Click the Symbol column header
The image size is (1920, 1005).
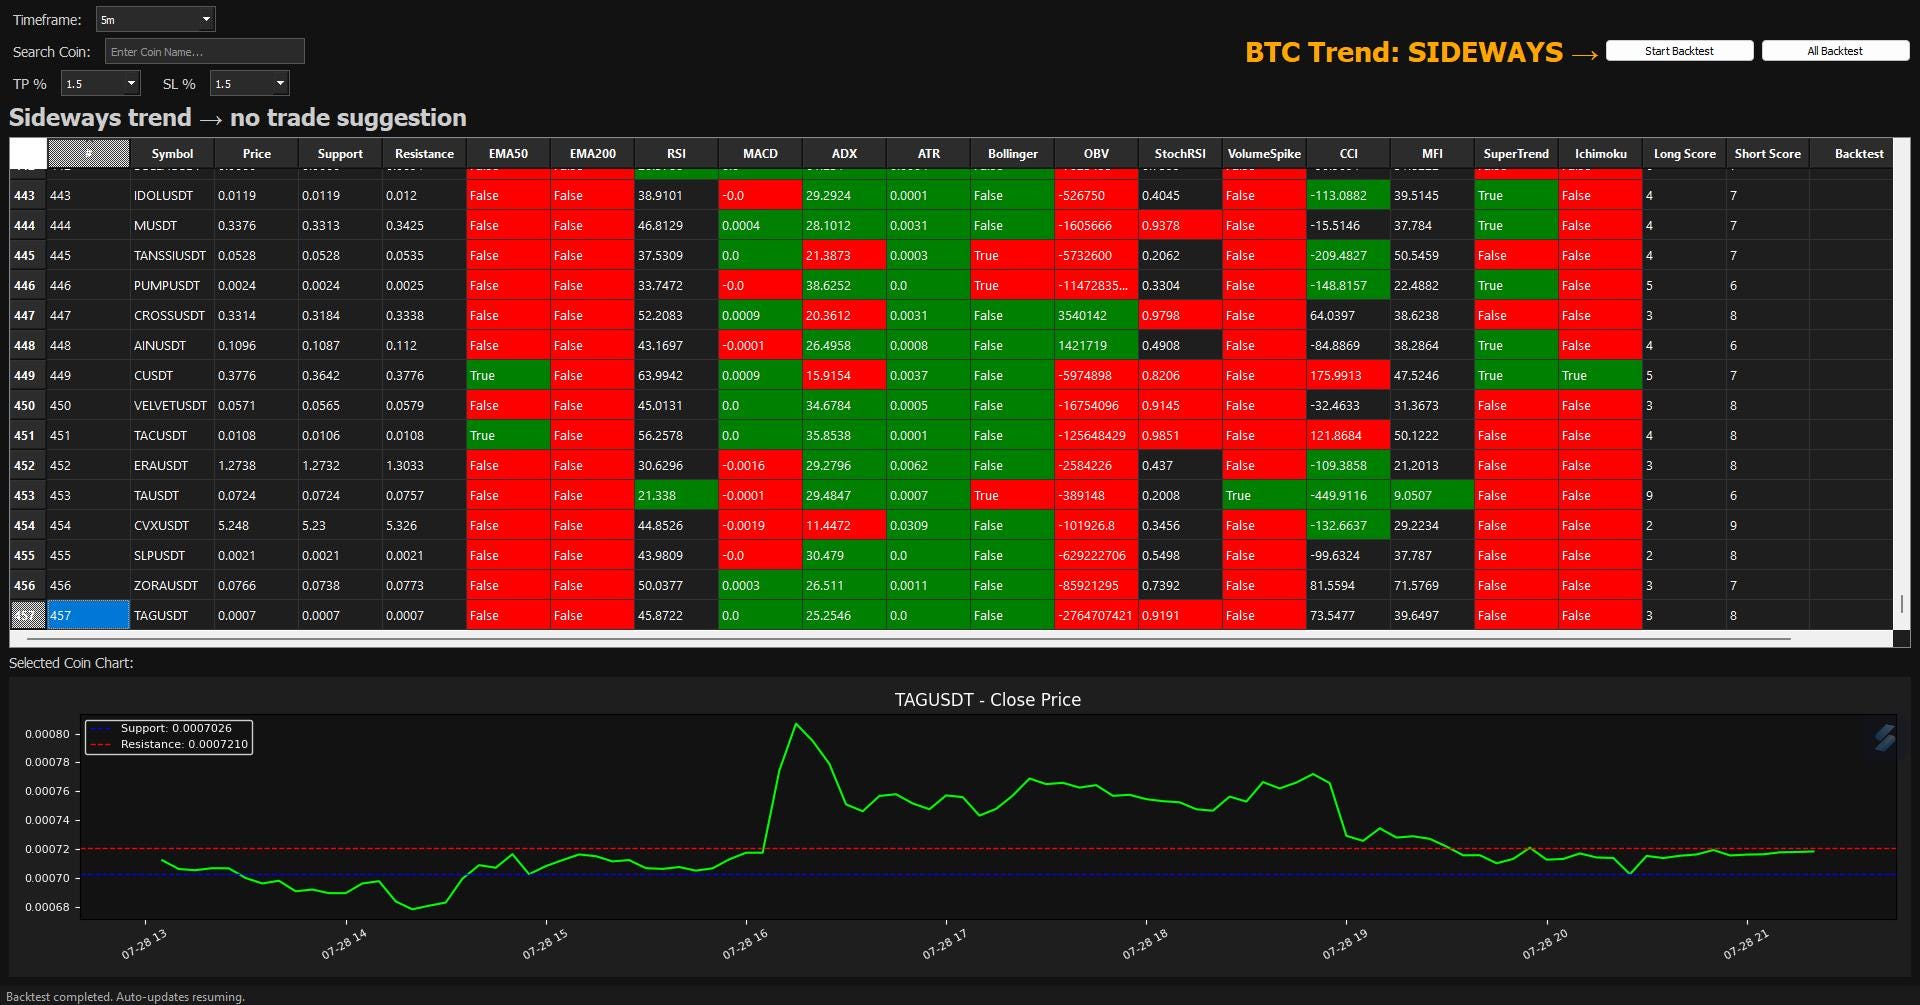172,153
